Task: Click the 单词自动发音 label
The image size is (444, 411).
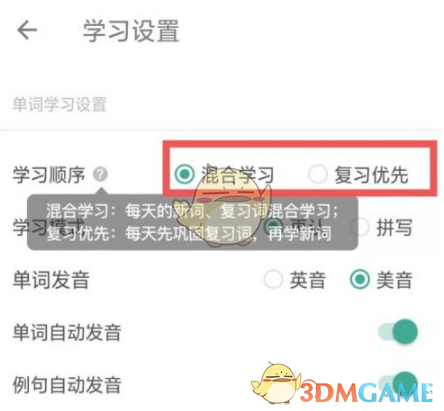Action: pyautogui.click(x=67, y=332)
